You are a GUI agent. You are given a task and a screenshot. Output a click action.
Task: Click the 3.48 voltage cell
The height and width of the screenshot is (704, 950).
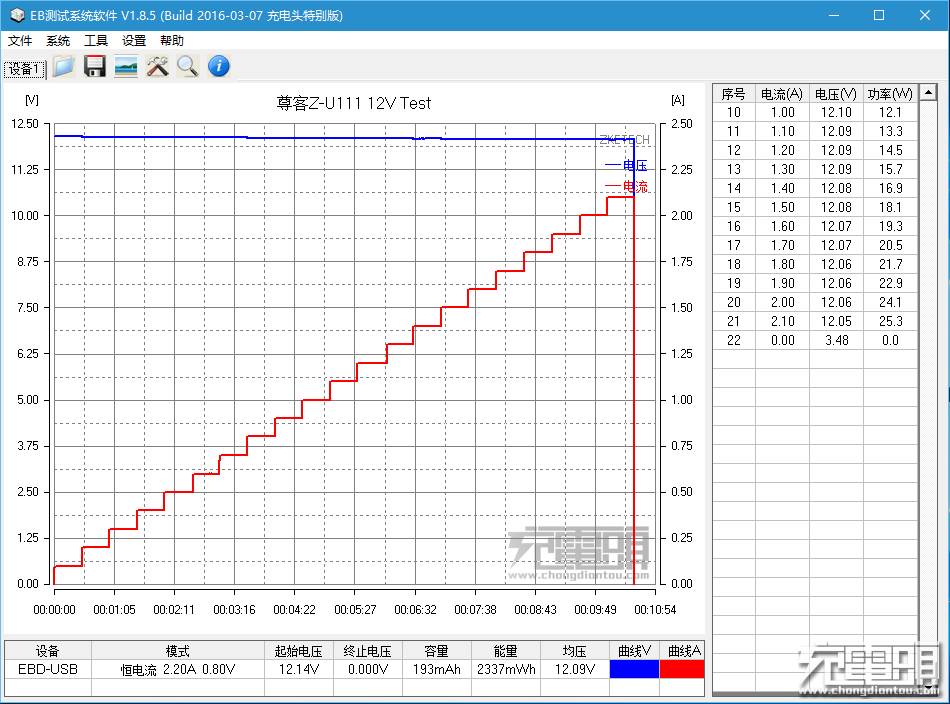click(x=836, y=340)
